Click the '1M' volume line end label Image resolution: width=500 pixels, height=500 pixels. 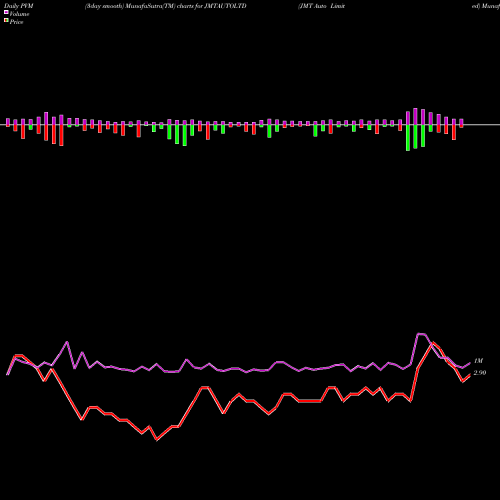tap(478, 361)
